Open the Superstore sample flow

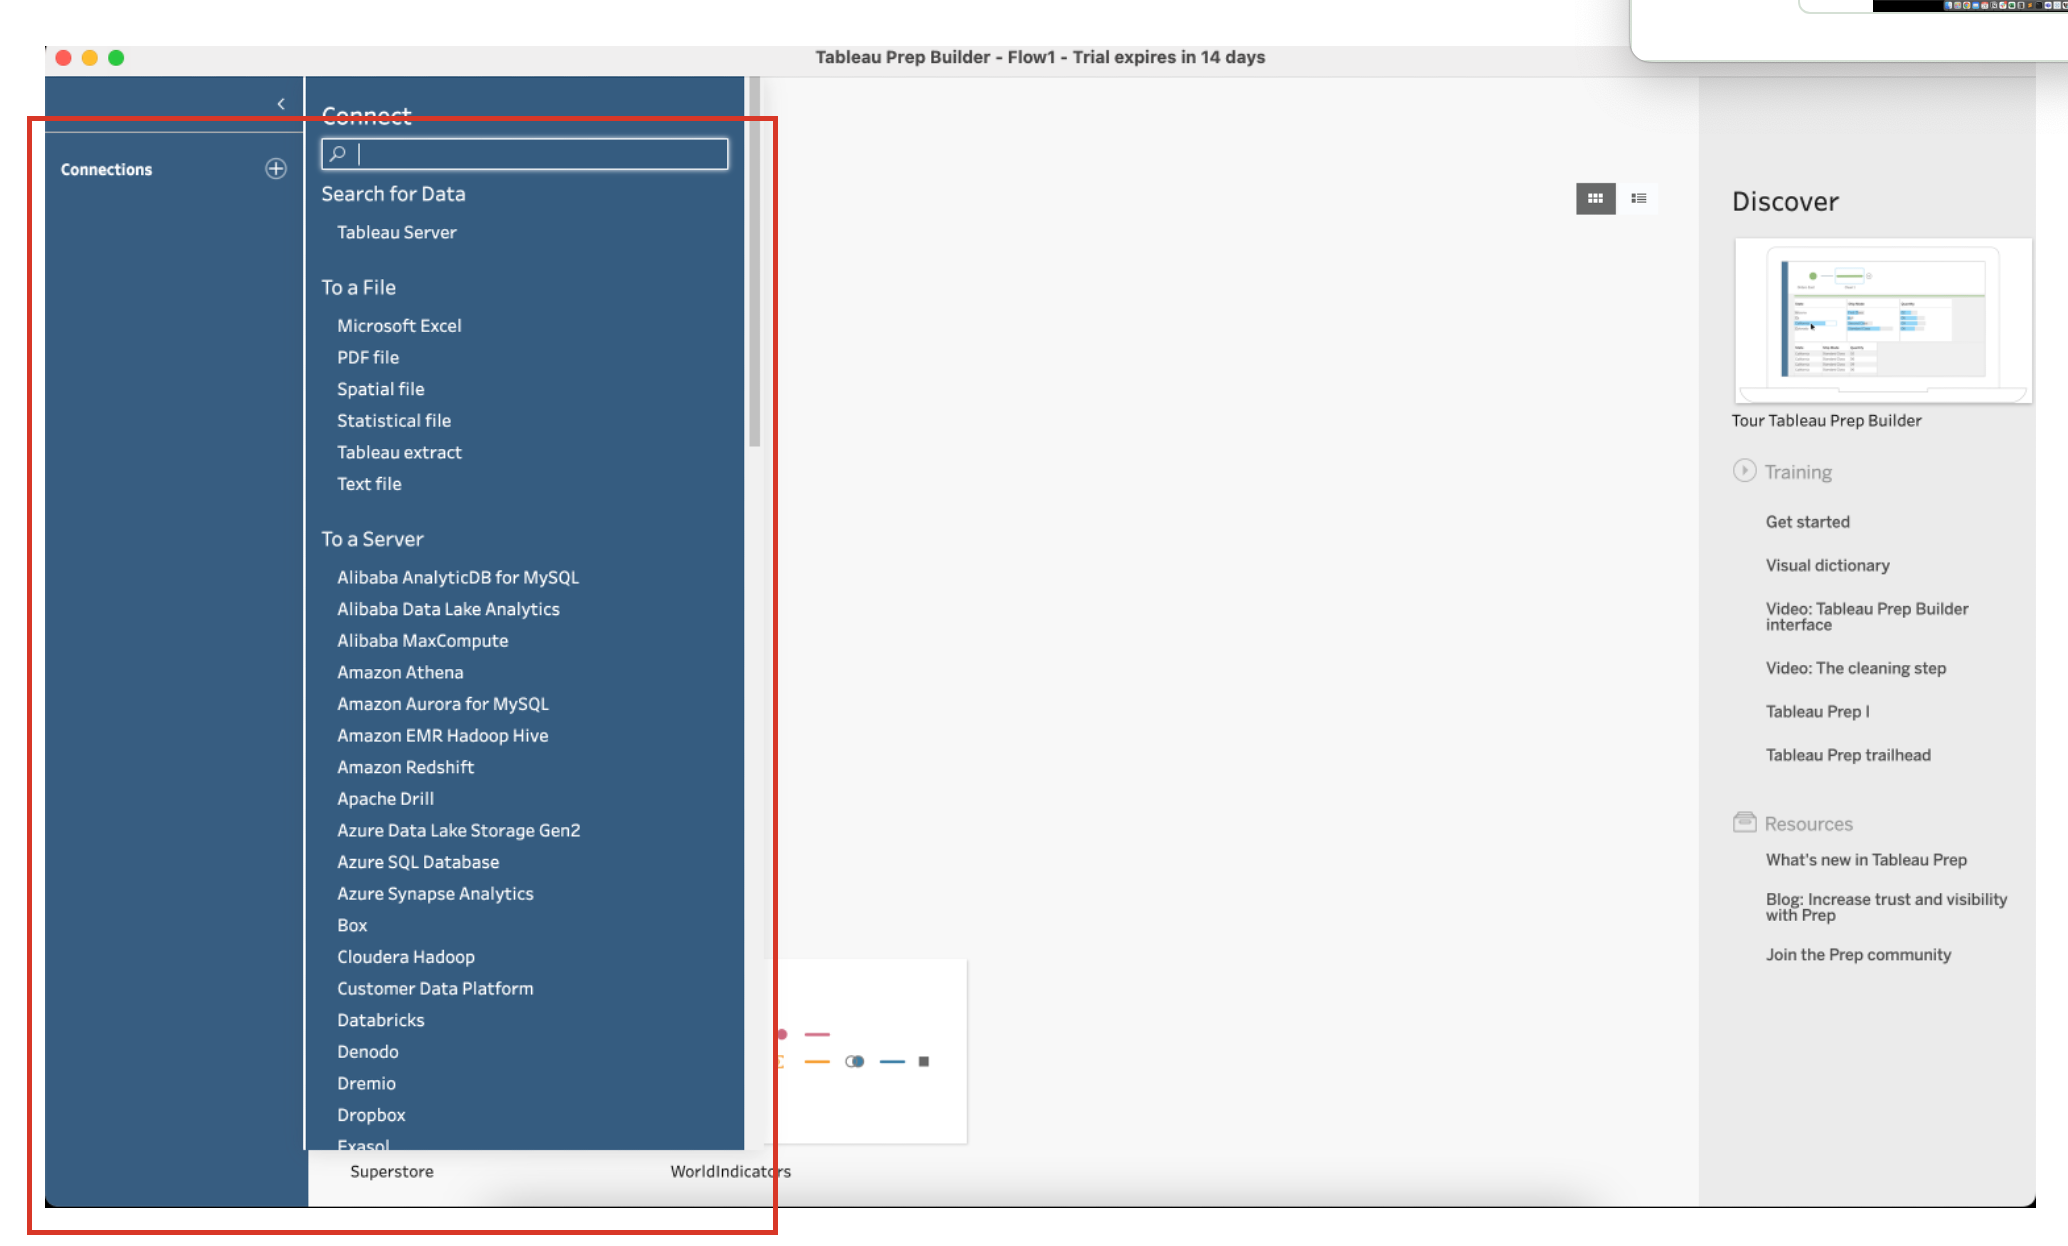[391, 1171]
